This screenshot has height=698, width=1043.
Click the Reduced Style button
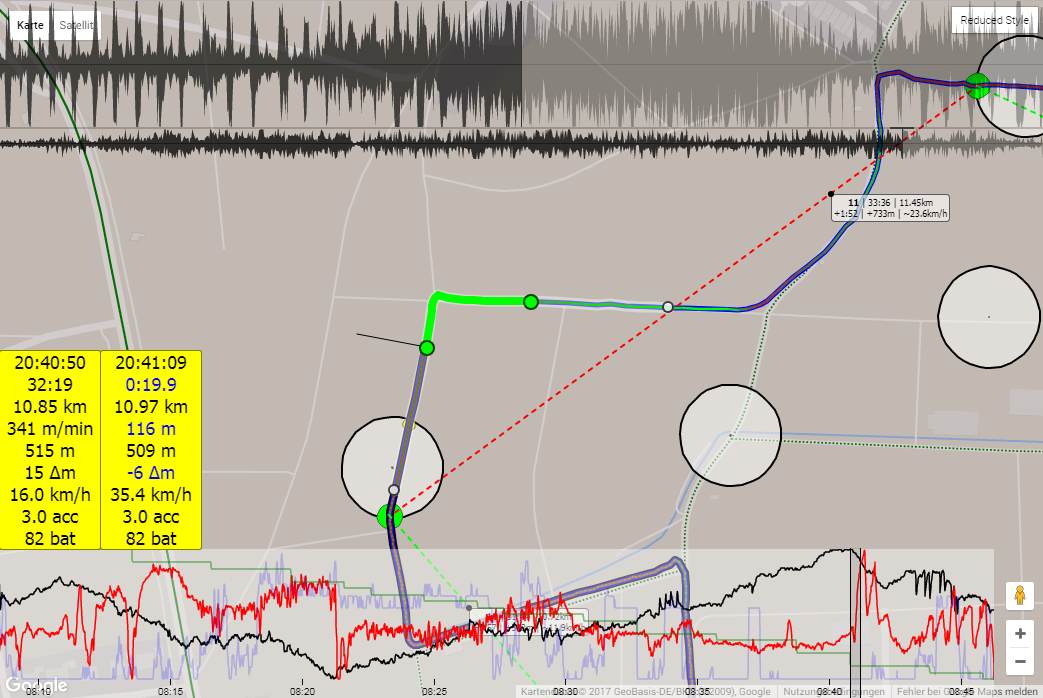tap(994, 21)
